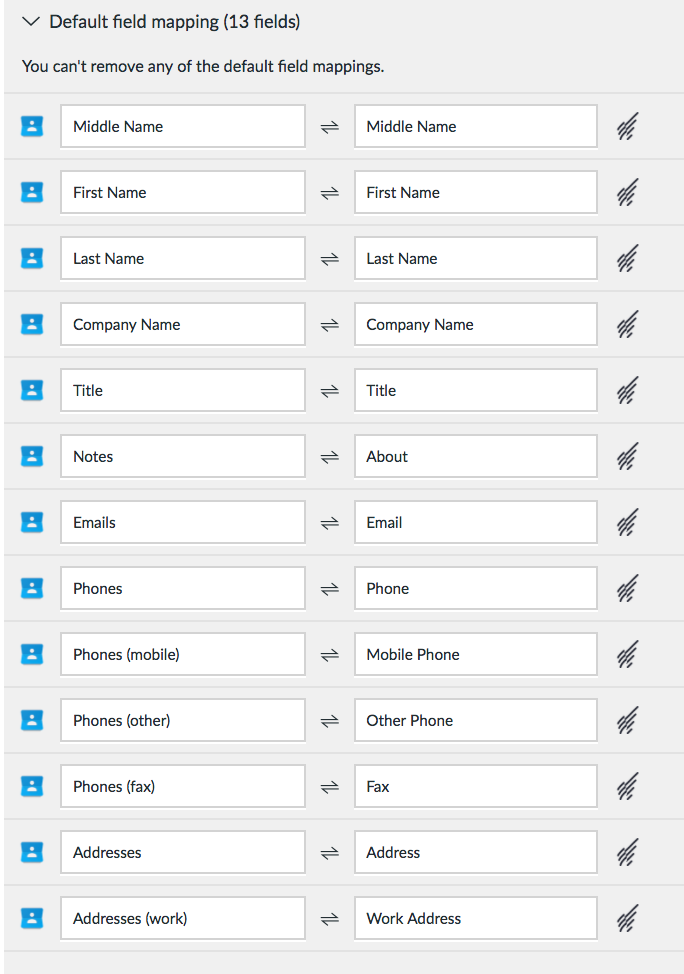Click the striped icon next to Work Address
This screenshot has width=684, height=974.
(627, 918)
